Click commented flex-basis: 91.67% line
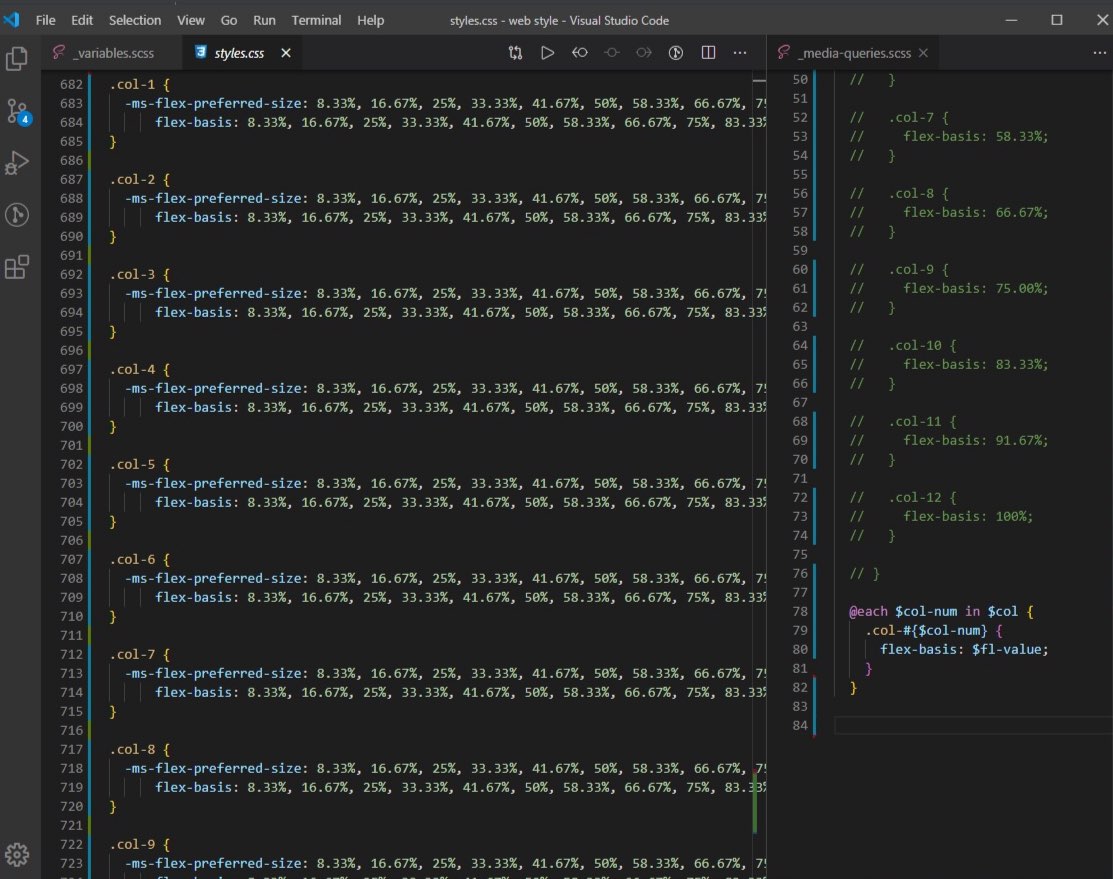 [975, 440]
